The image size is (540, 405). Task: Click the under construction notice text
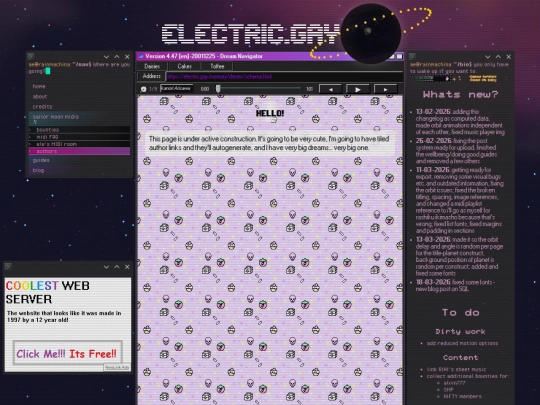pyautogui.click(x=269, y=143)
